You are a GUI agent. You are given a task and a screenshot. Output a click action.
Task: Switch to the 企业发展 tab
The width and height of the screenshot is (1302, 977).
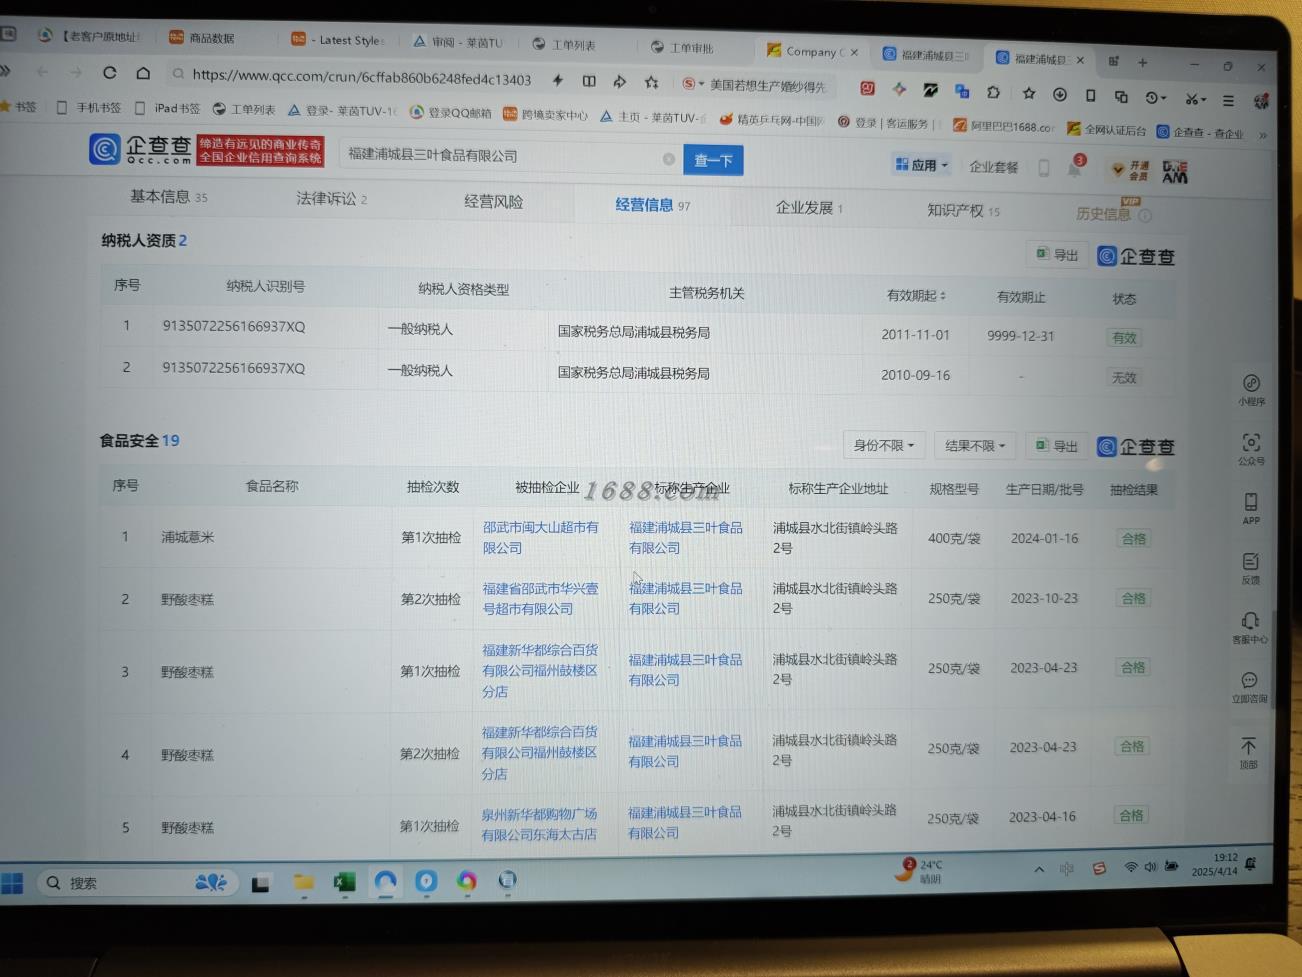[809, 207]
